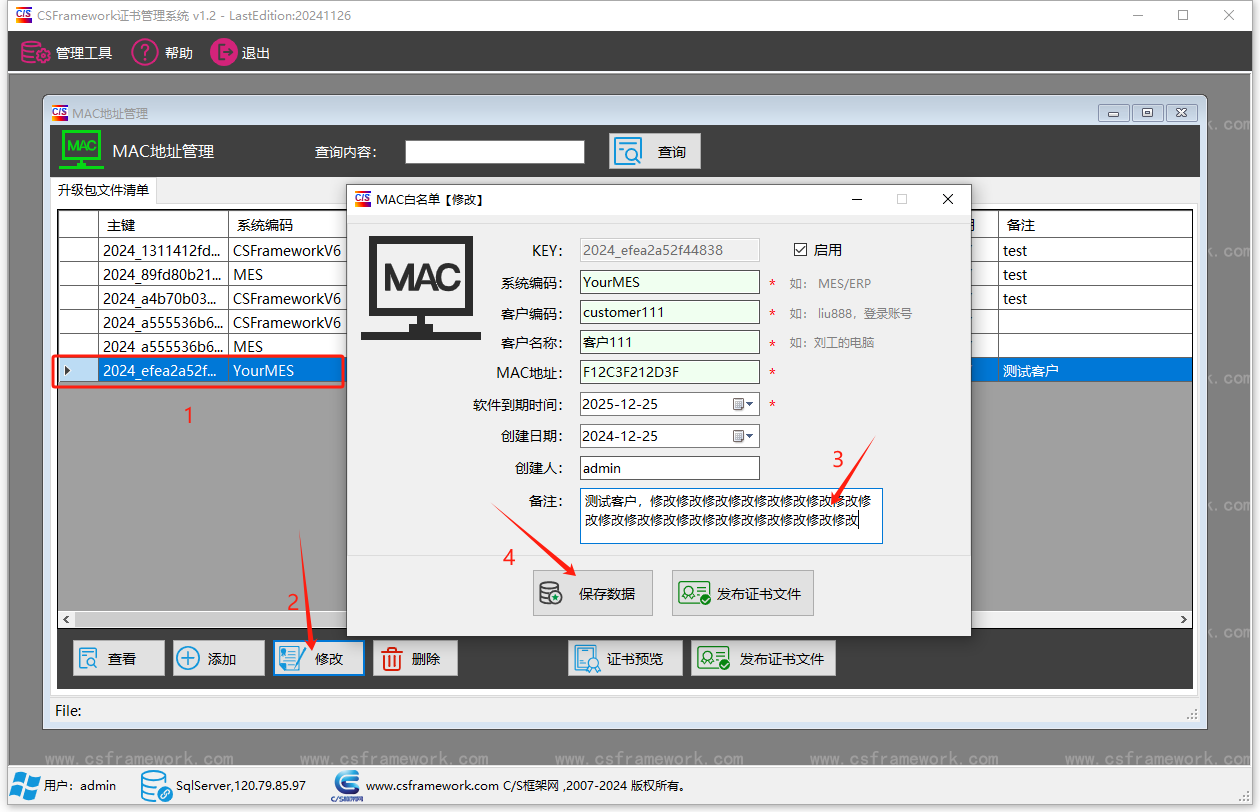Open the 帮助 menu

(x=162, y=53)
